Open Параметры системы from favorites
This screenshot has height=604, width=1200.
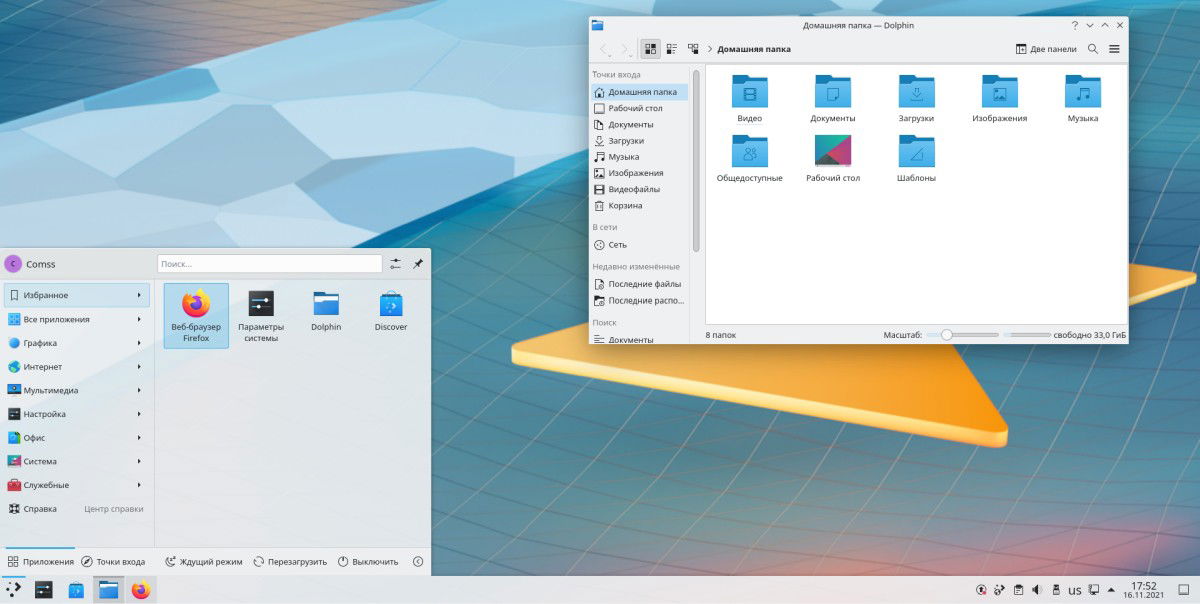tap(261, 315)
